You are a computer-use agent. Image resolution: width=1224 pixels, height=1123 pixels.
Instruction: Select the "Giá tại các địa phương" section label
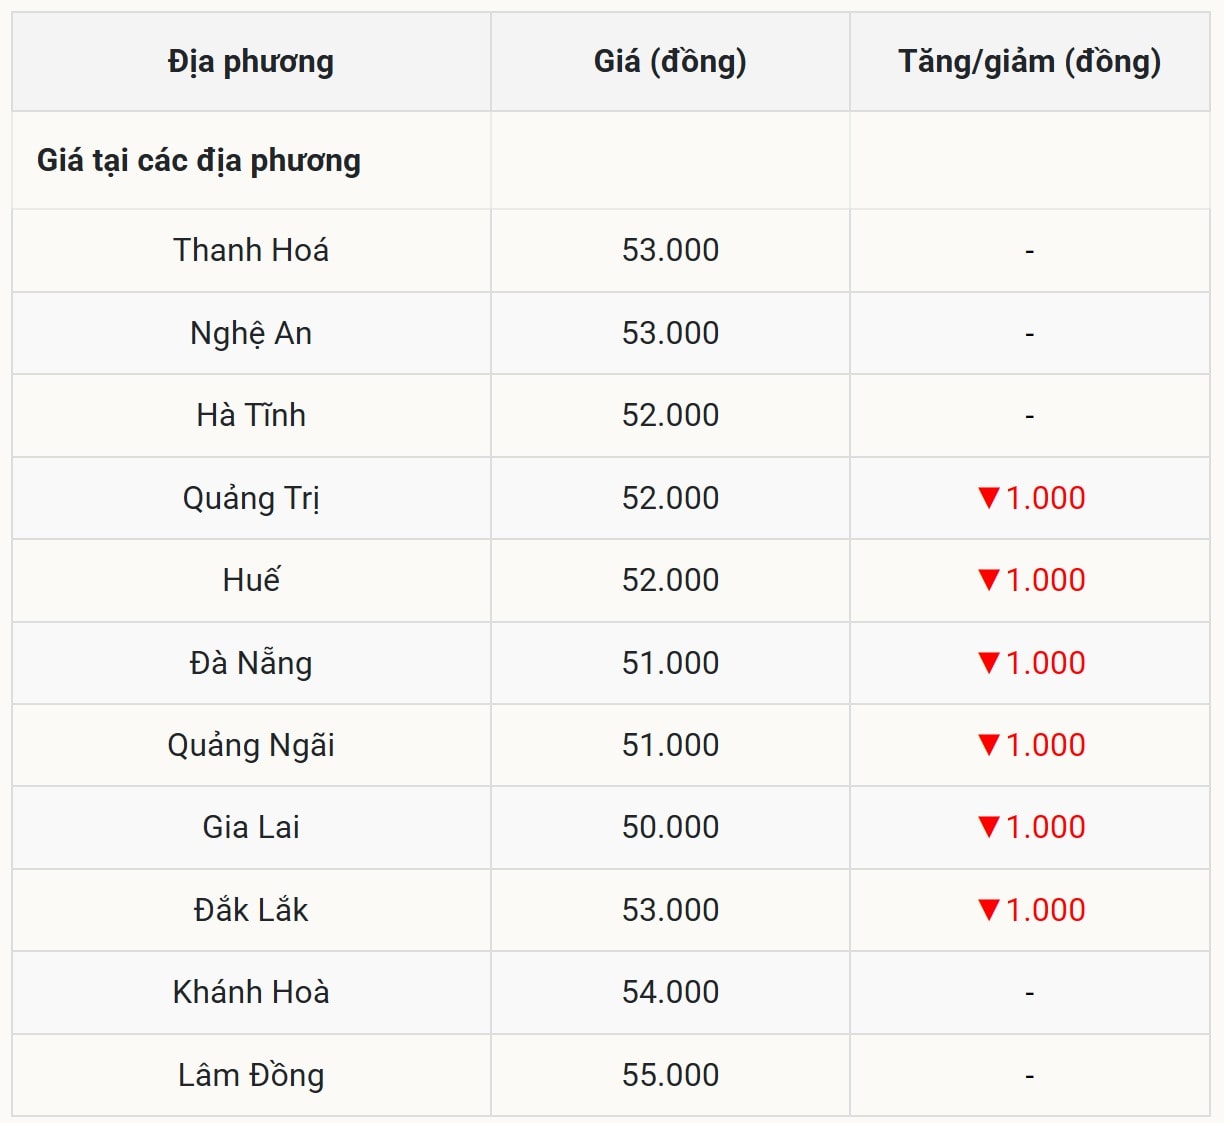pos(199,160)
